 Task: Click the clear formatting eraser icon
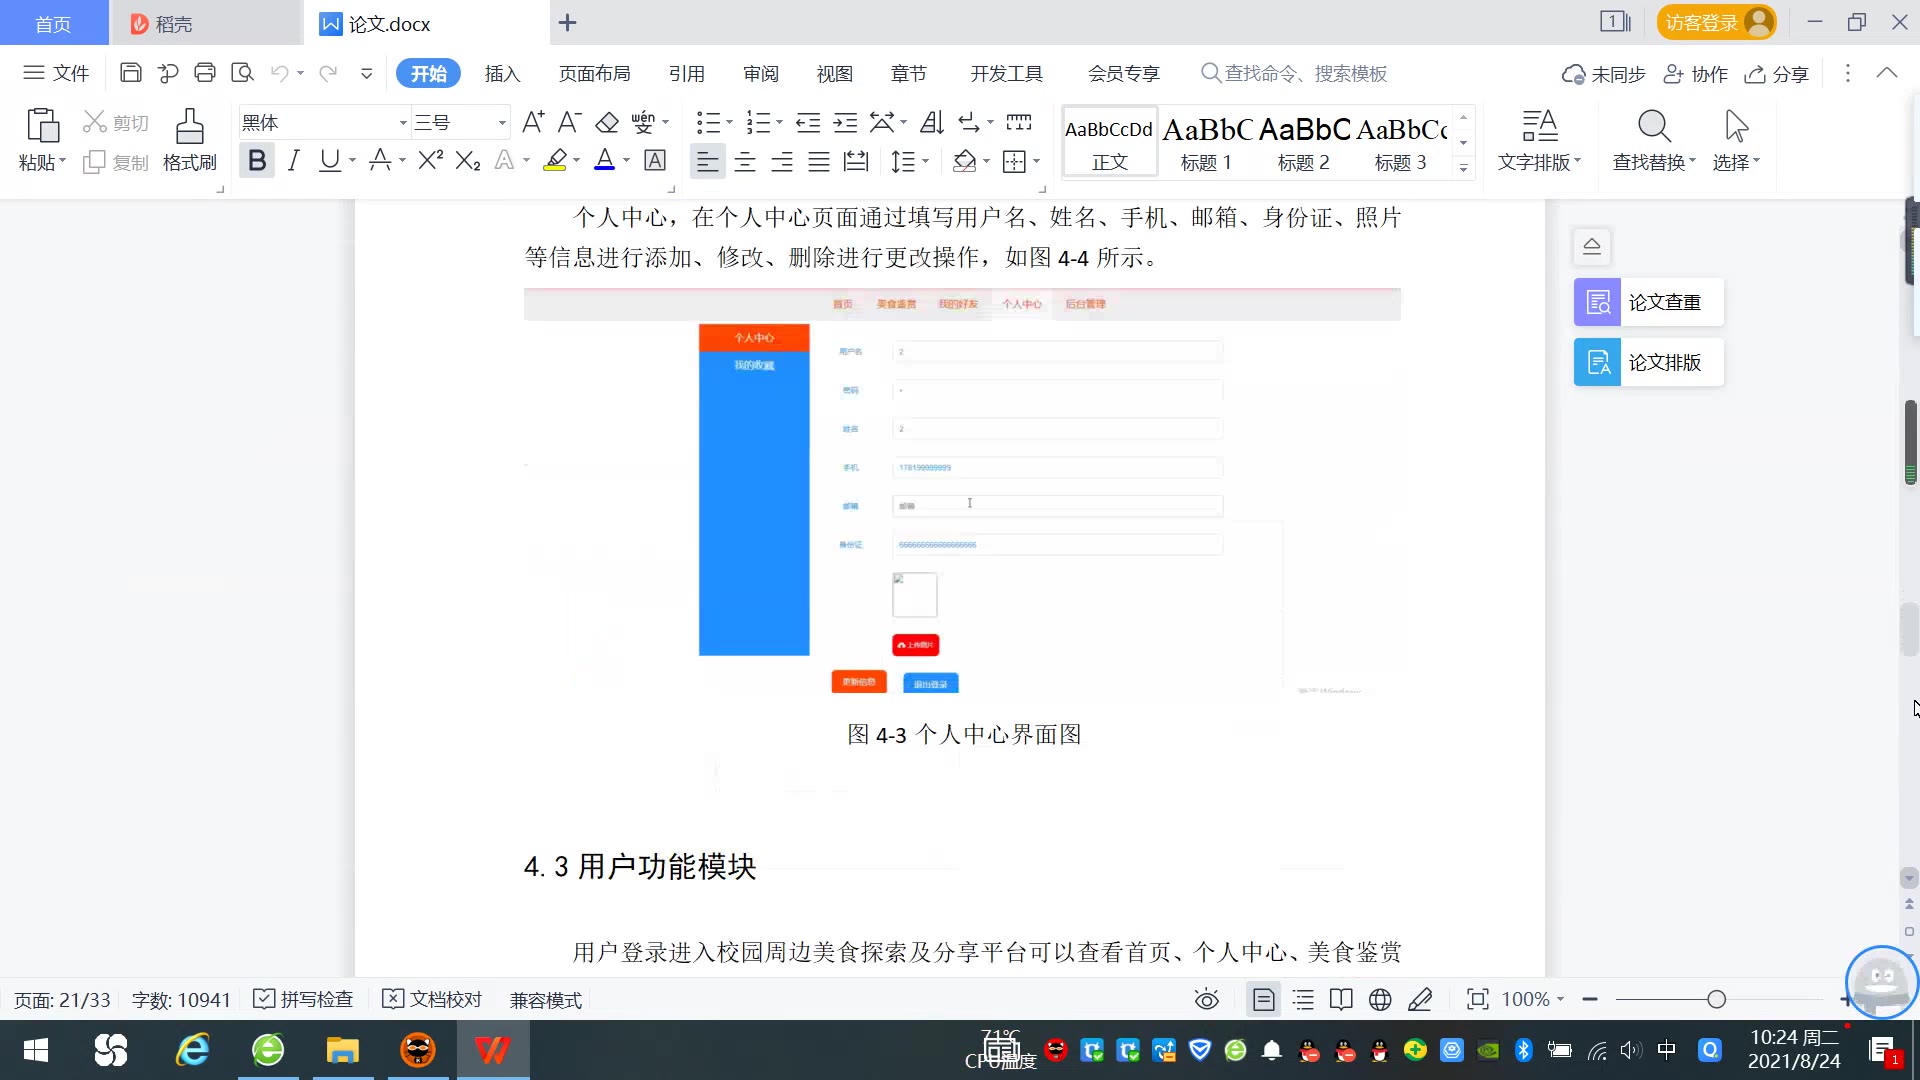tap(607, 123)
